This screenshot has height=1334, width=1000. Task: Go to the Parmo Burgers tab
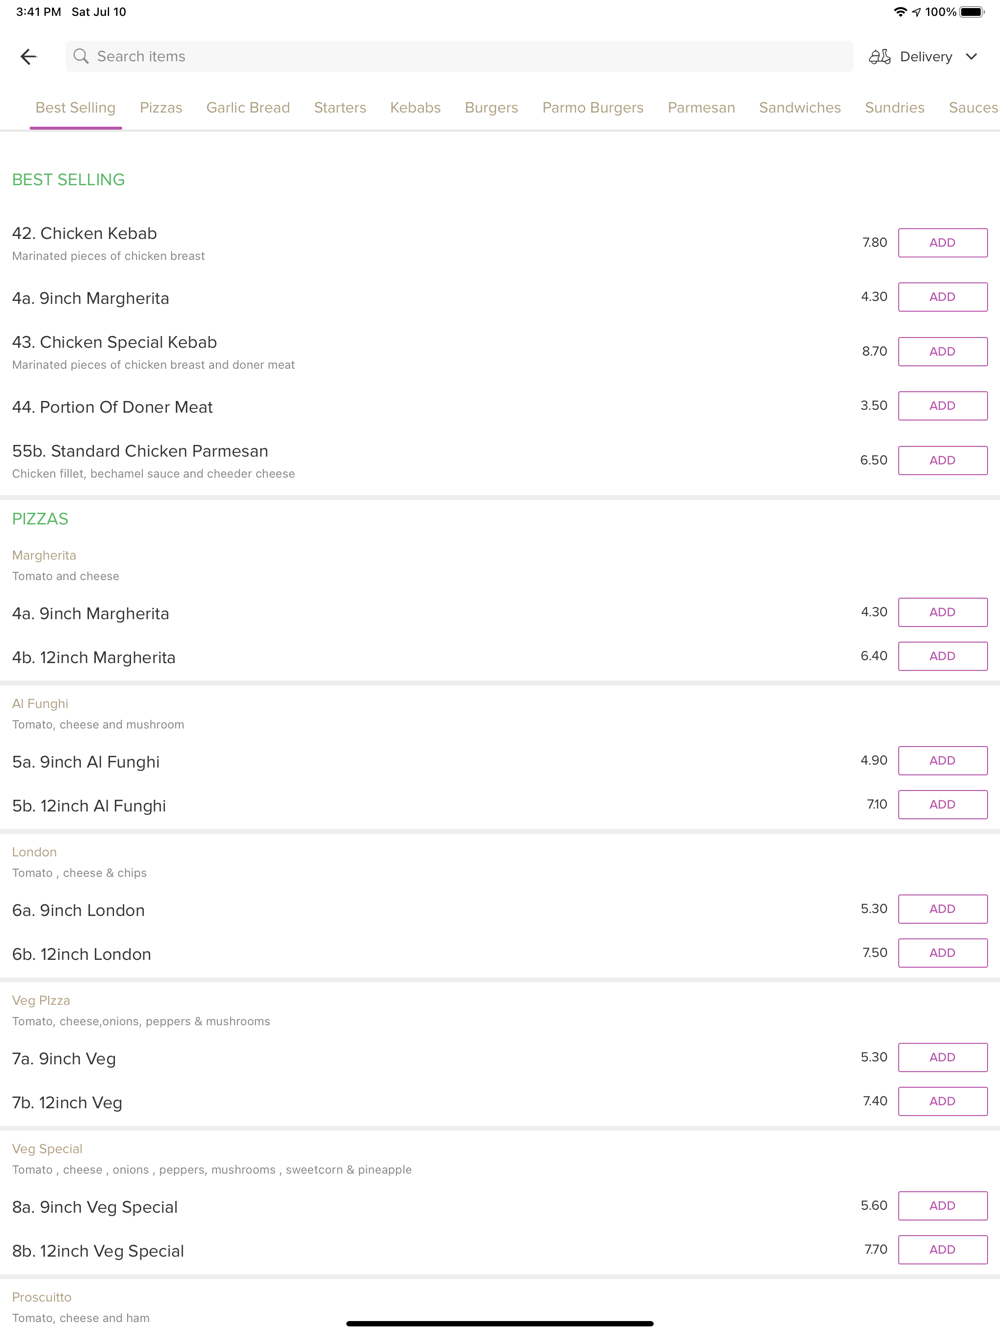[x=593, y=108]
